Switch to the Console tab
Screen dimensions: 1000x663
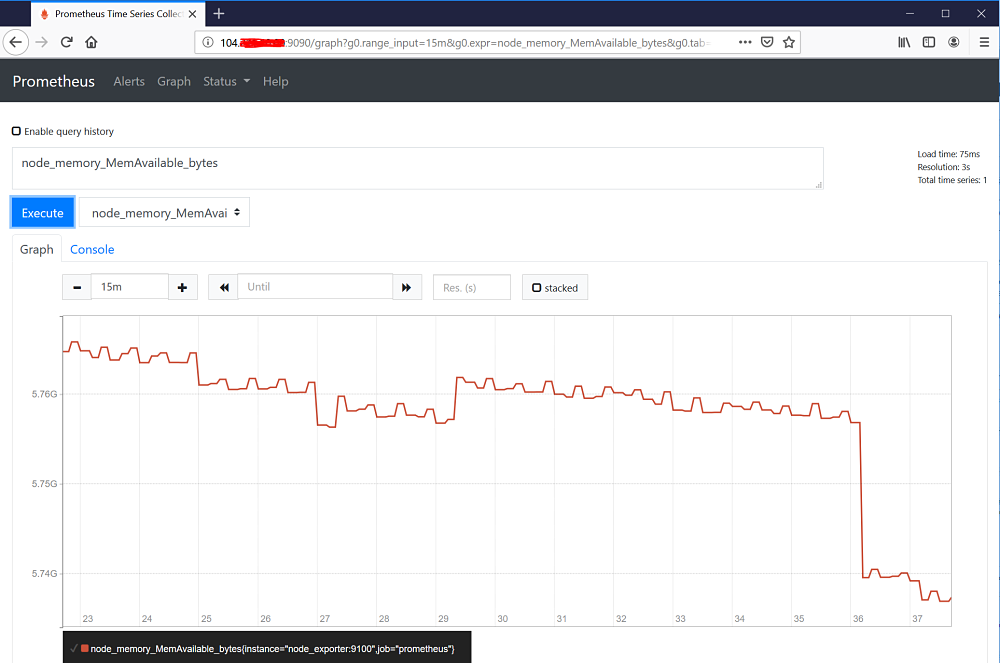tap(92, 249)
